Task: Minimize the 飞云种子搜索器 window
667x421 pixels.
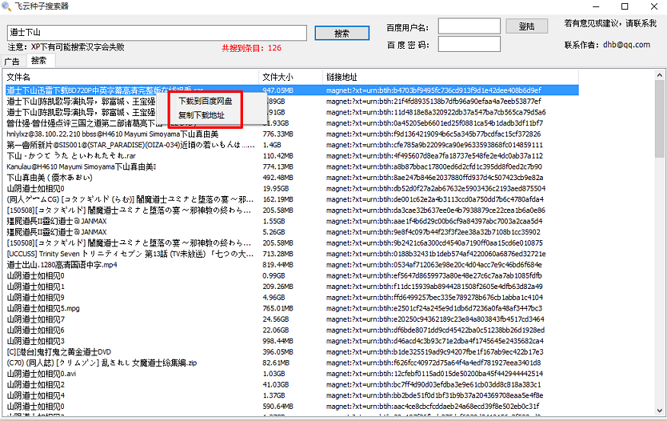Action: pos(596,6)
